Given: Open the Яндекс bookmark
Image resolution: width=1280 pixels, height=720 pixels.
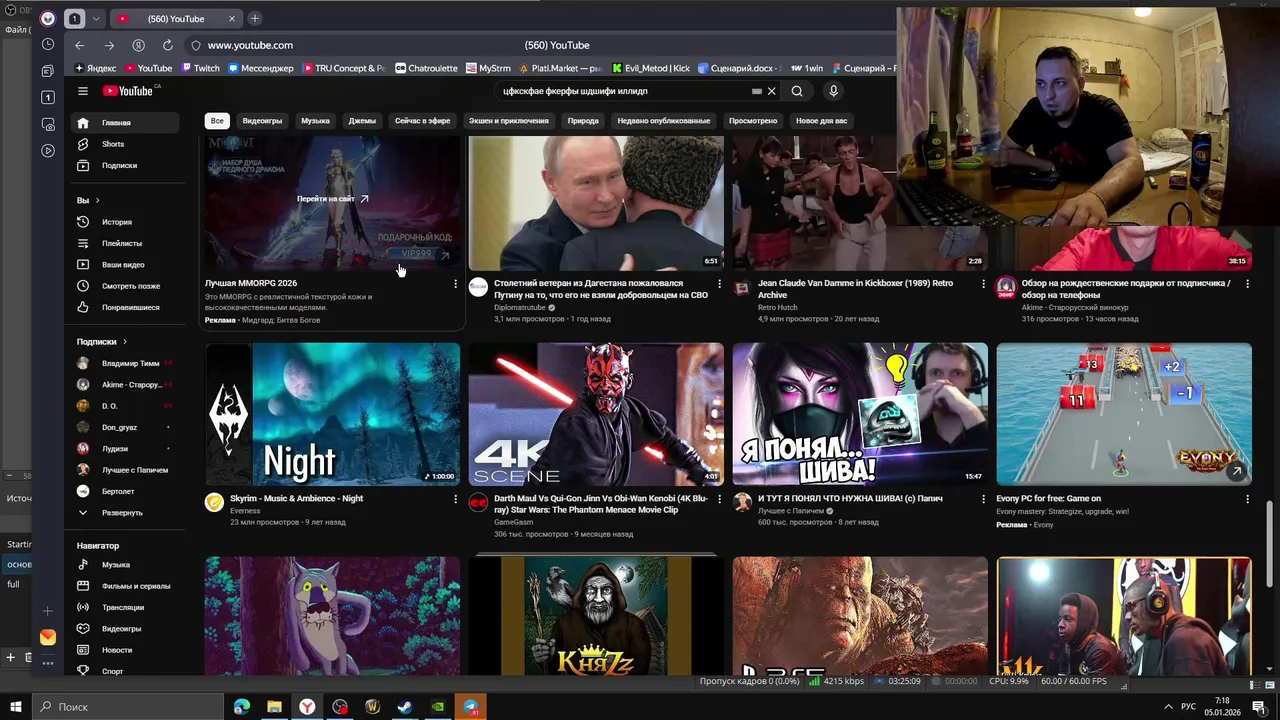Looking at the screenshot, I should [x=95, y=68].
